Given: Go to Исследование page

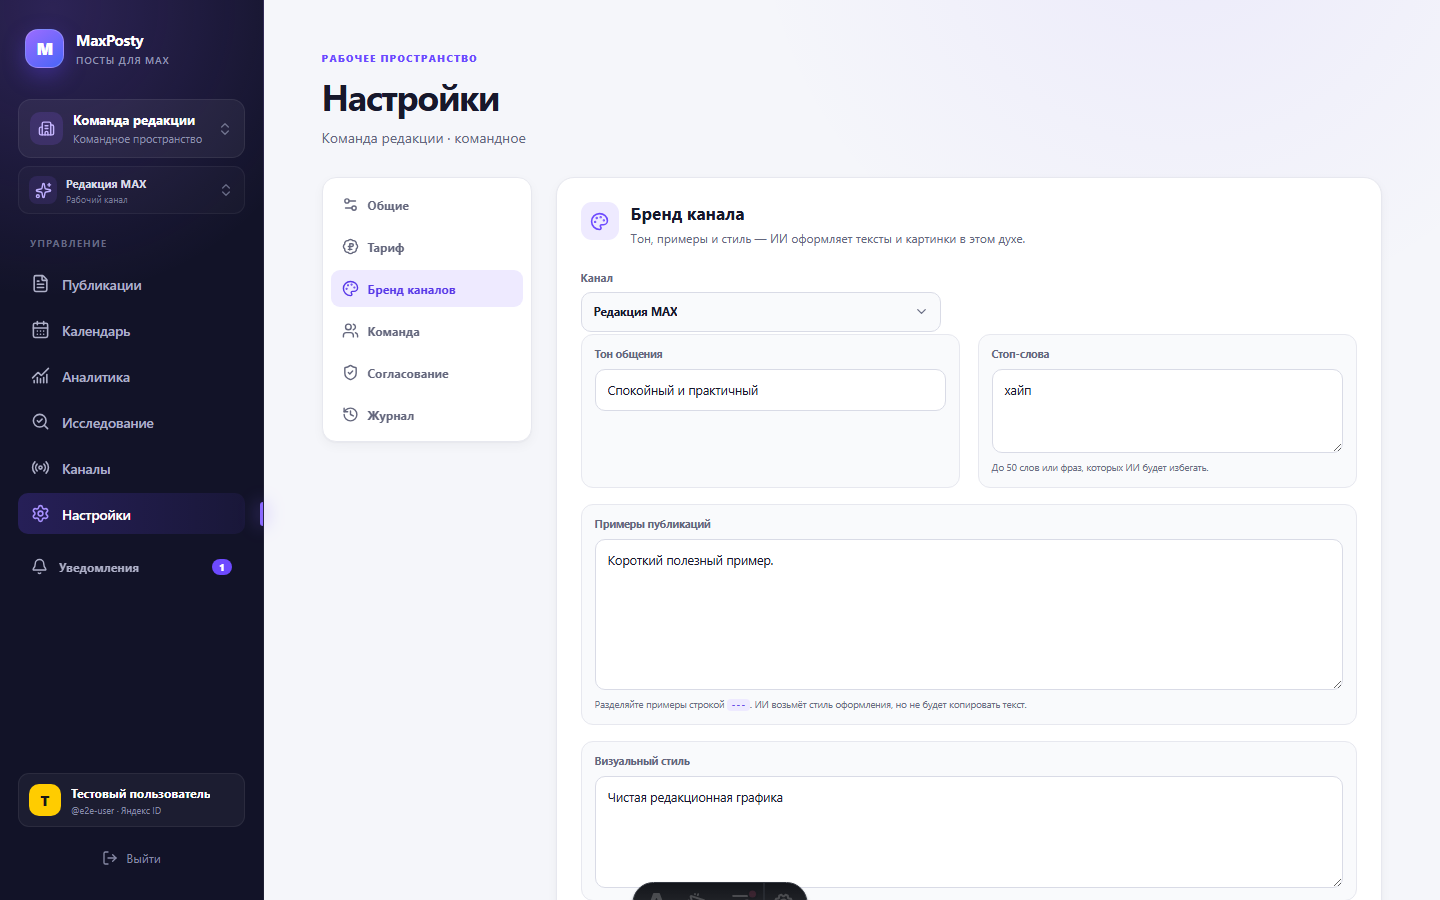Looking at the screenshot, I should tap(131, 423).
